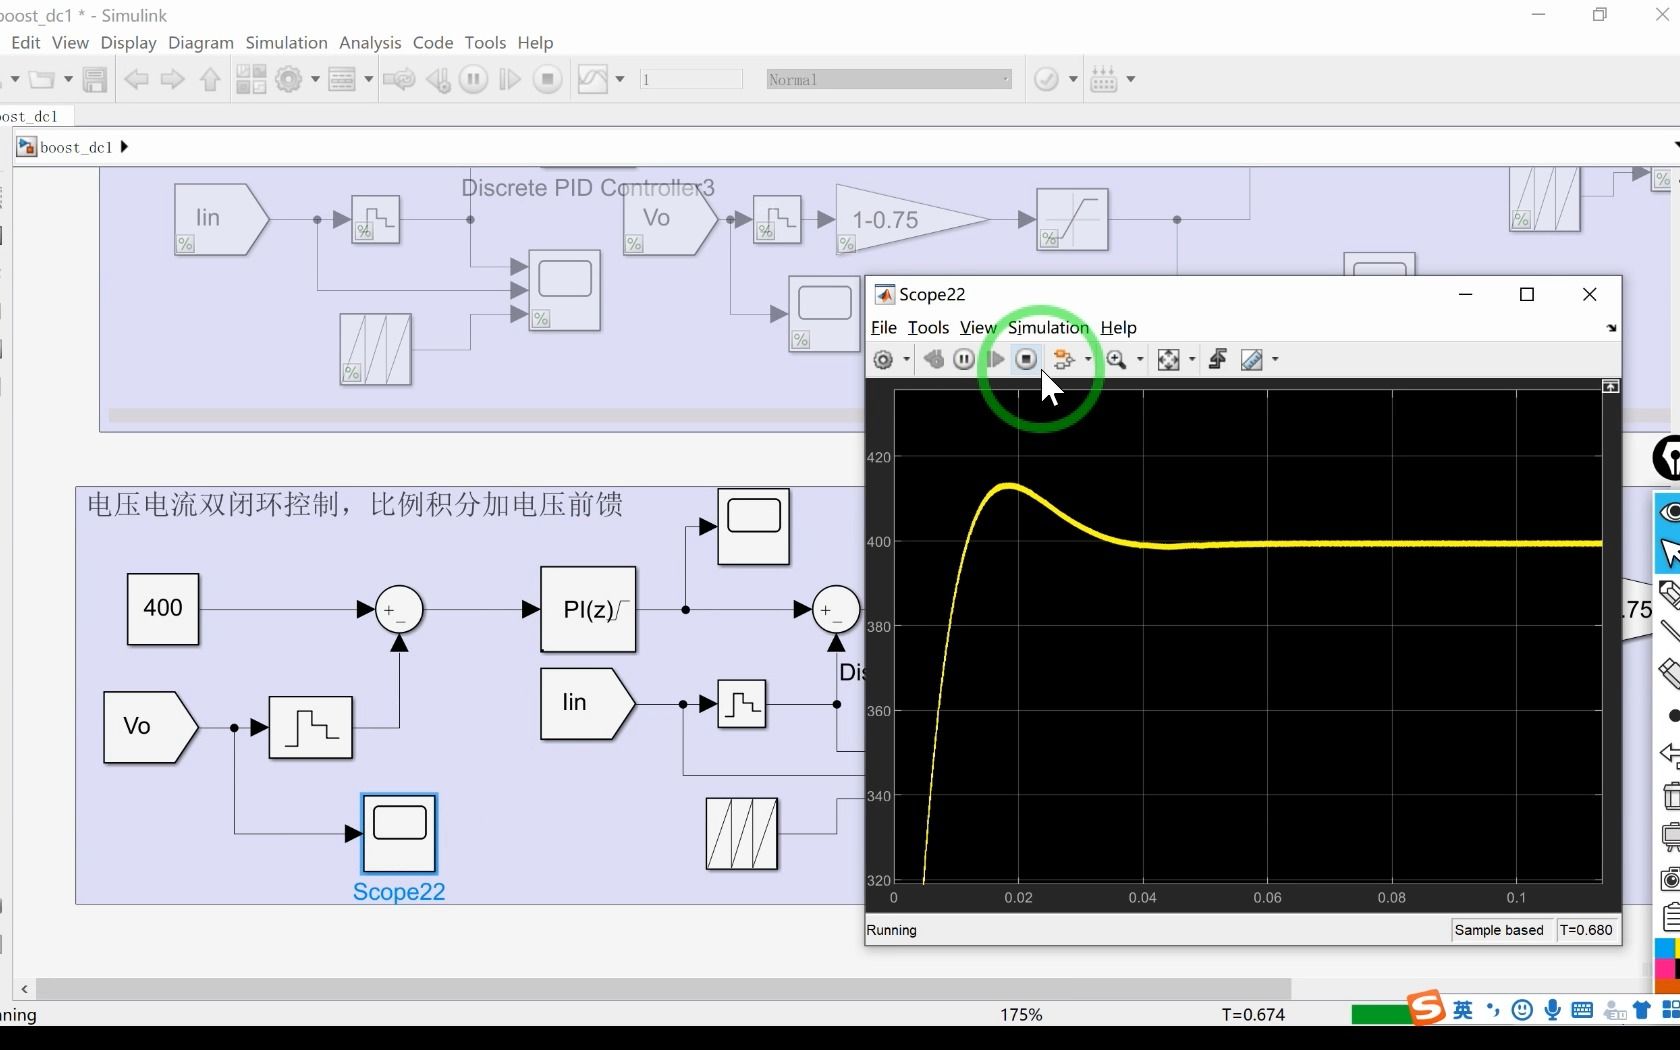Open the Library Browser in Simulink toolbar
Image resolution: width=1680 pixels, height=1050 pixels.
251,80
